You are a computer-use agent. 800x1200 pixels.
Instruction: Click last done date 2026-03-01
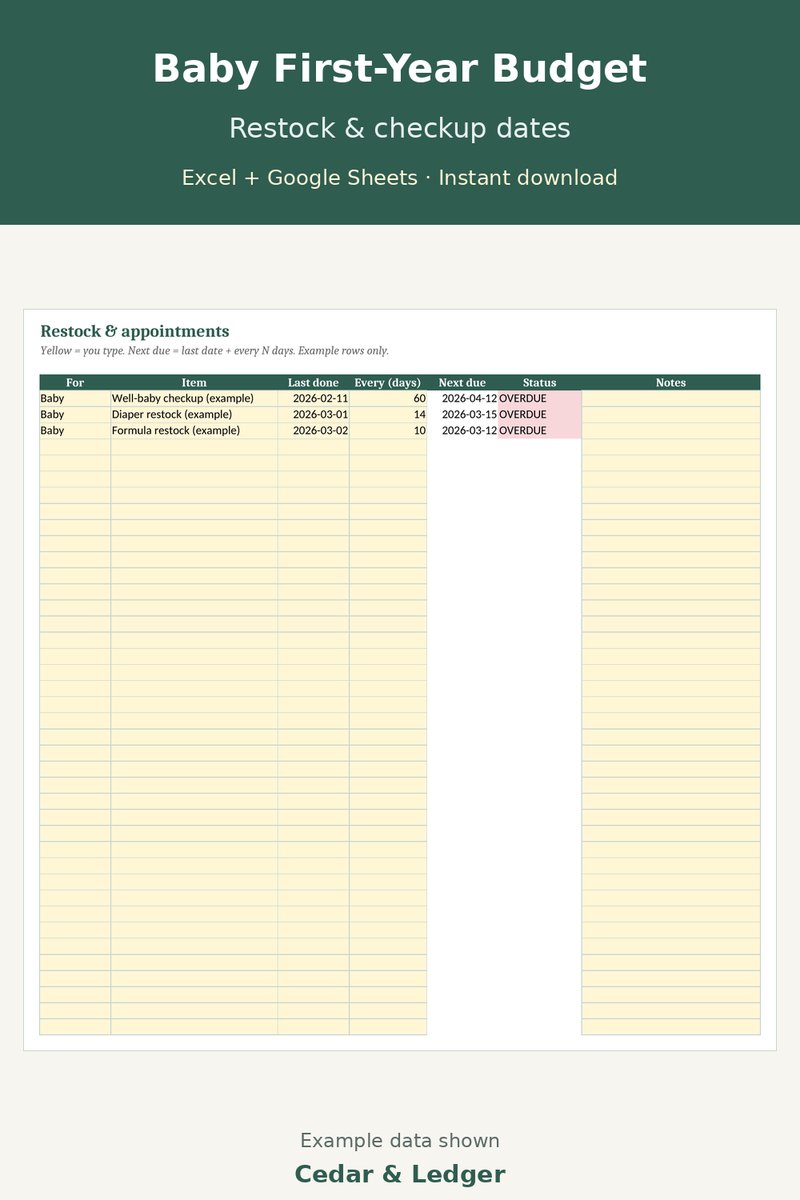[x=314, y=414]
